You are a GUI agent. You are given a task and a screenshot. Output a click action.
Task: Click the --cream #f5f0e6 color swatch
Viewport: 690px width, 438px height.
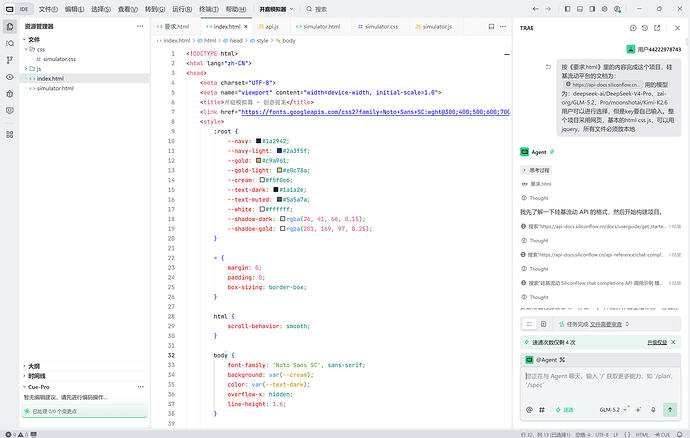[262, 180]
